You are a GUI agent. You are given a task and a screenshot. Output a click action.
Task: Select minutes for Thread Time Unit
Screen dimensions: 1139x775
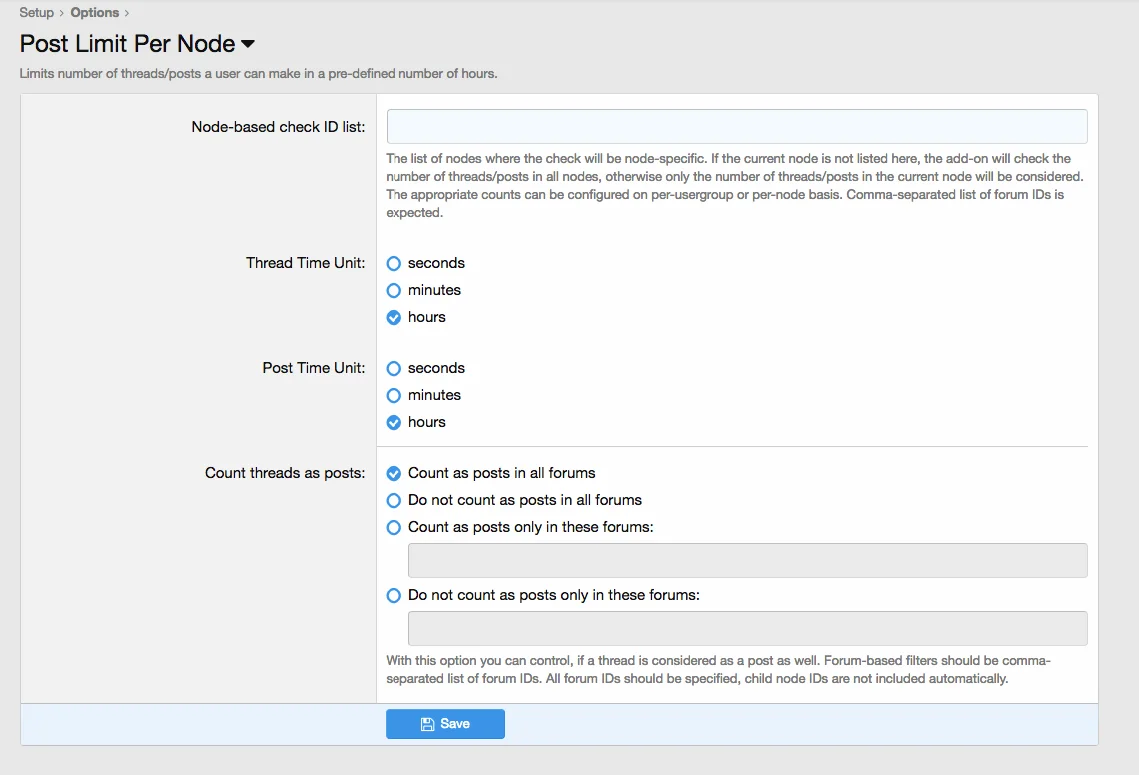[394, 290]
